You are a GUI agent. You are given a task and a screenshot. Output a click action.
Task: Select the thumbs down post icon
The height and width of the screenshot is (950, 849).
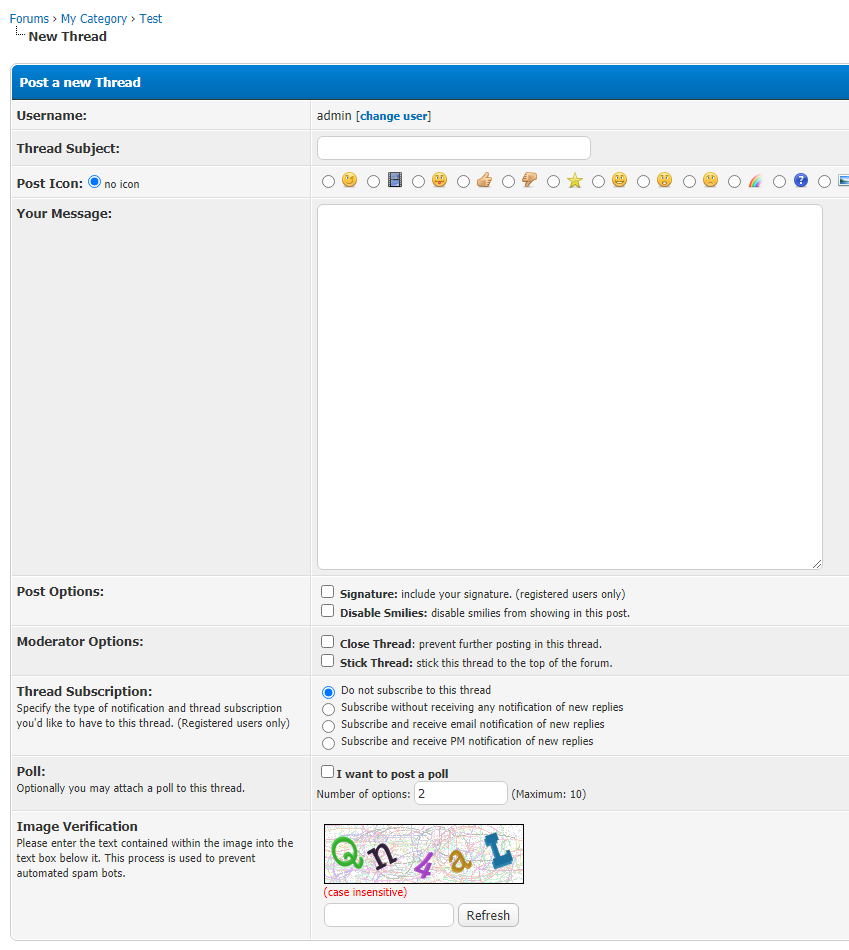508,182
